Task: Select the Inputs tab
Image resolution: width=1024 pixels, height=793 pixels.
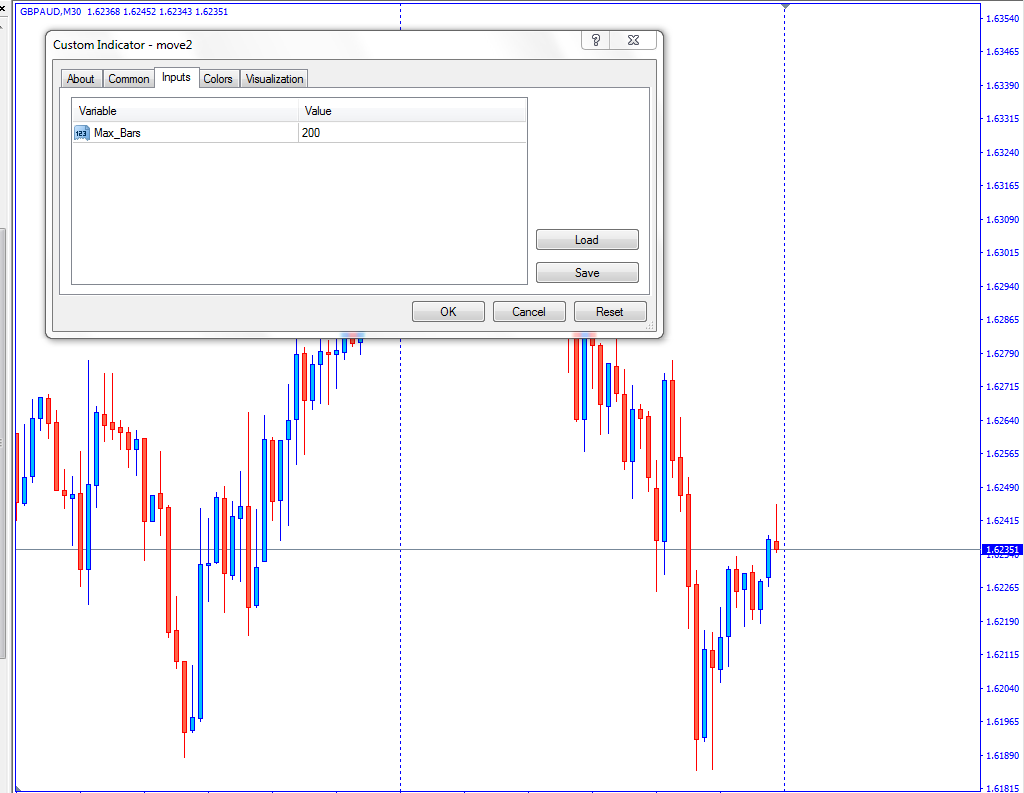Action: [176, 78]
